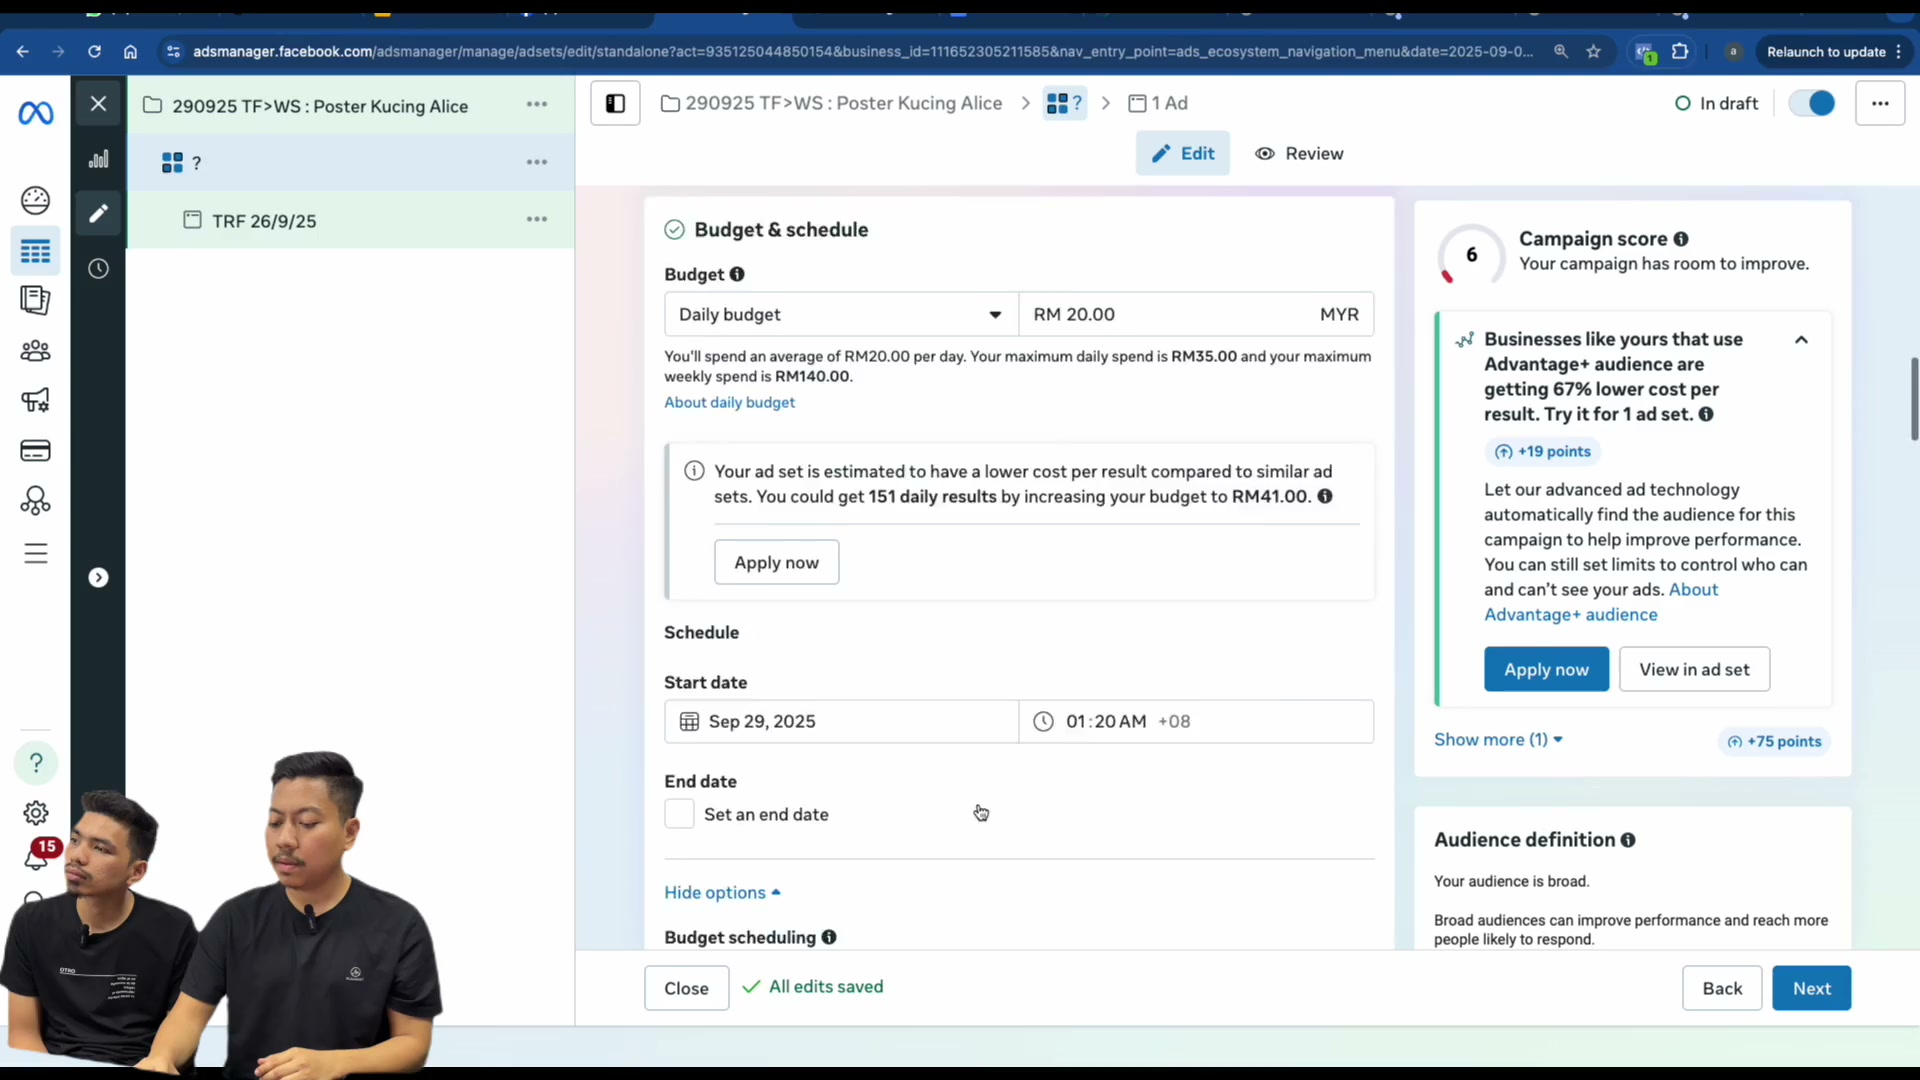Expand Show more (1) recommendations
The height and width of the screenshot is (1080, 1920).
(1498, 740)
